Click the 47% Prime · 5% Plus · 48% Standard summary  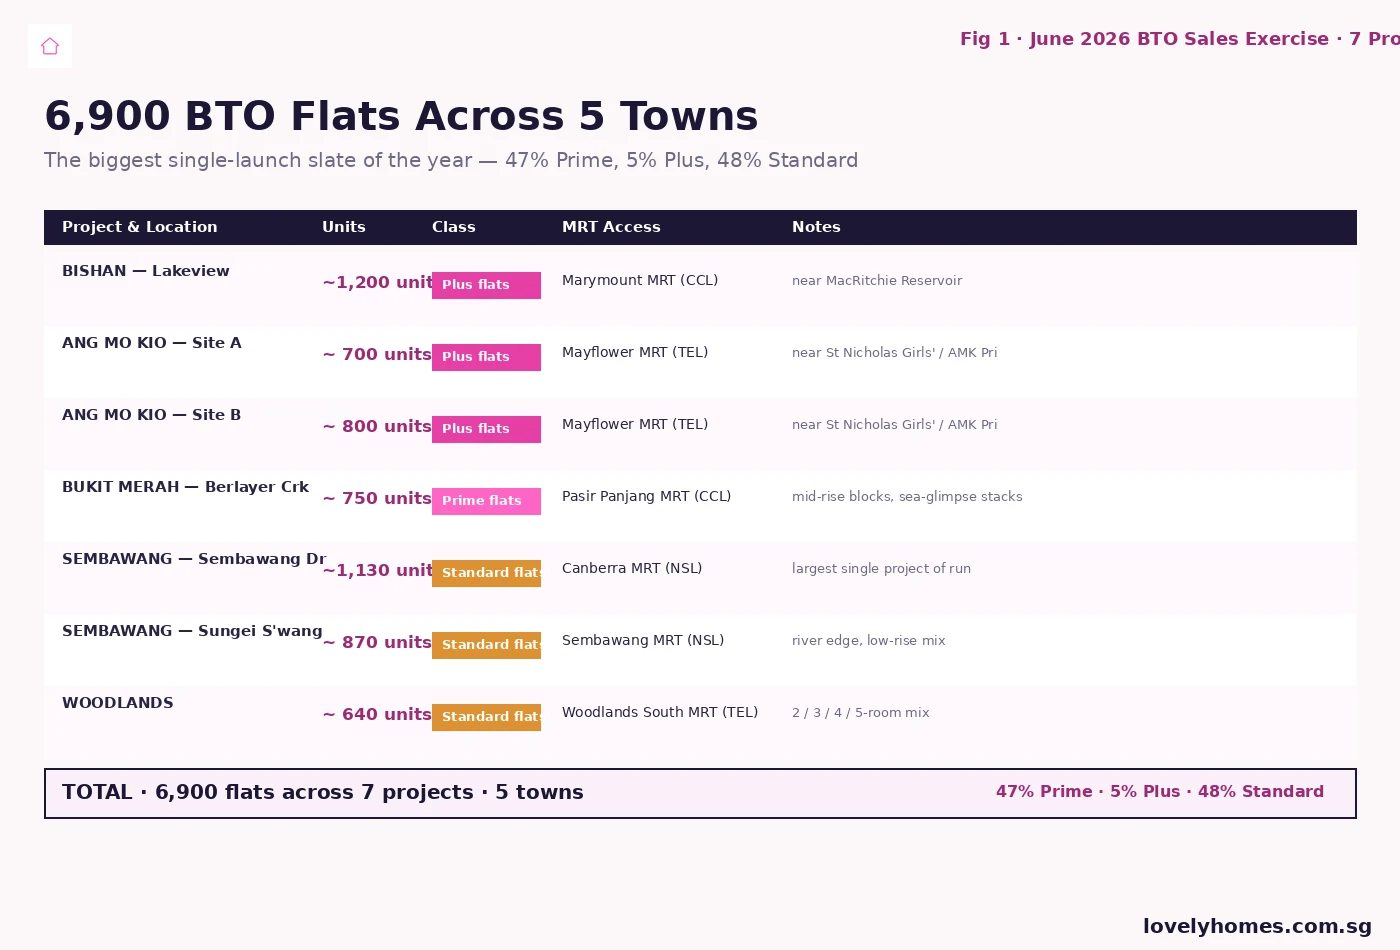(1160, 792)
